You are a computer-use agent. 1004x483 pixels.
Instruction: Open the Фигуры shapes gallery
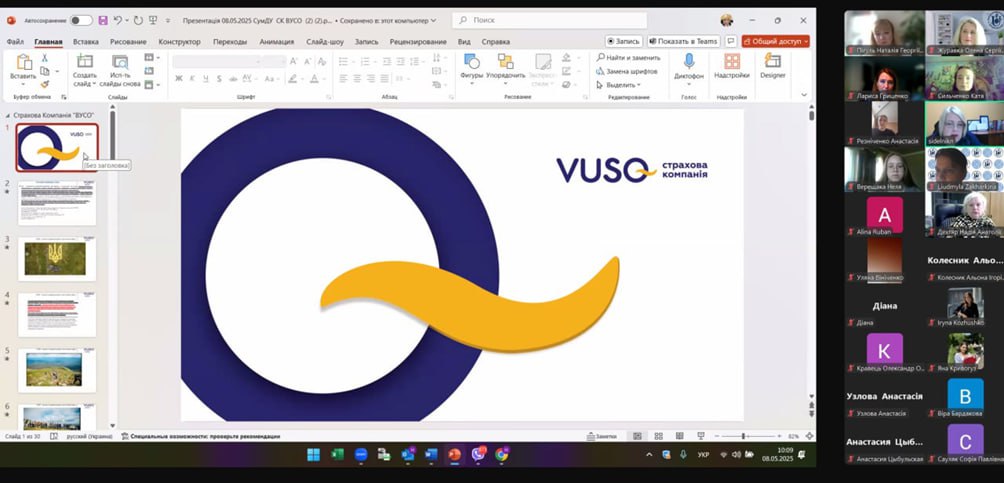tap(471, 67)
